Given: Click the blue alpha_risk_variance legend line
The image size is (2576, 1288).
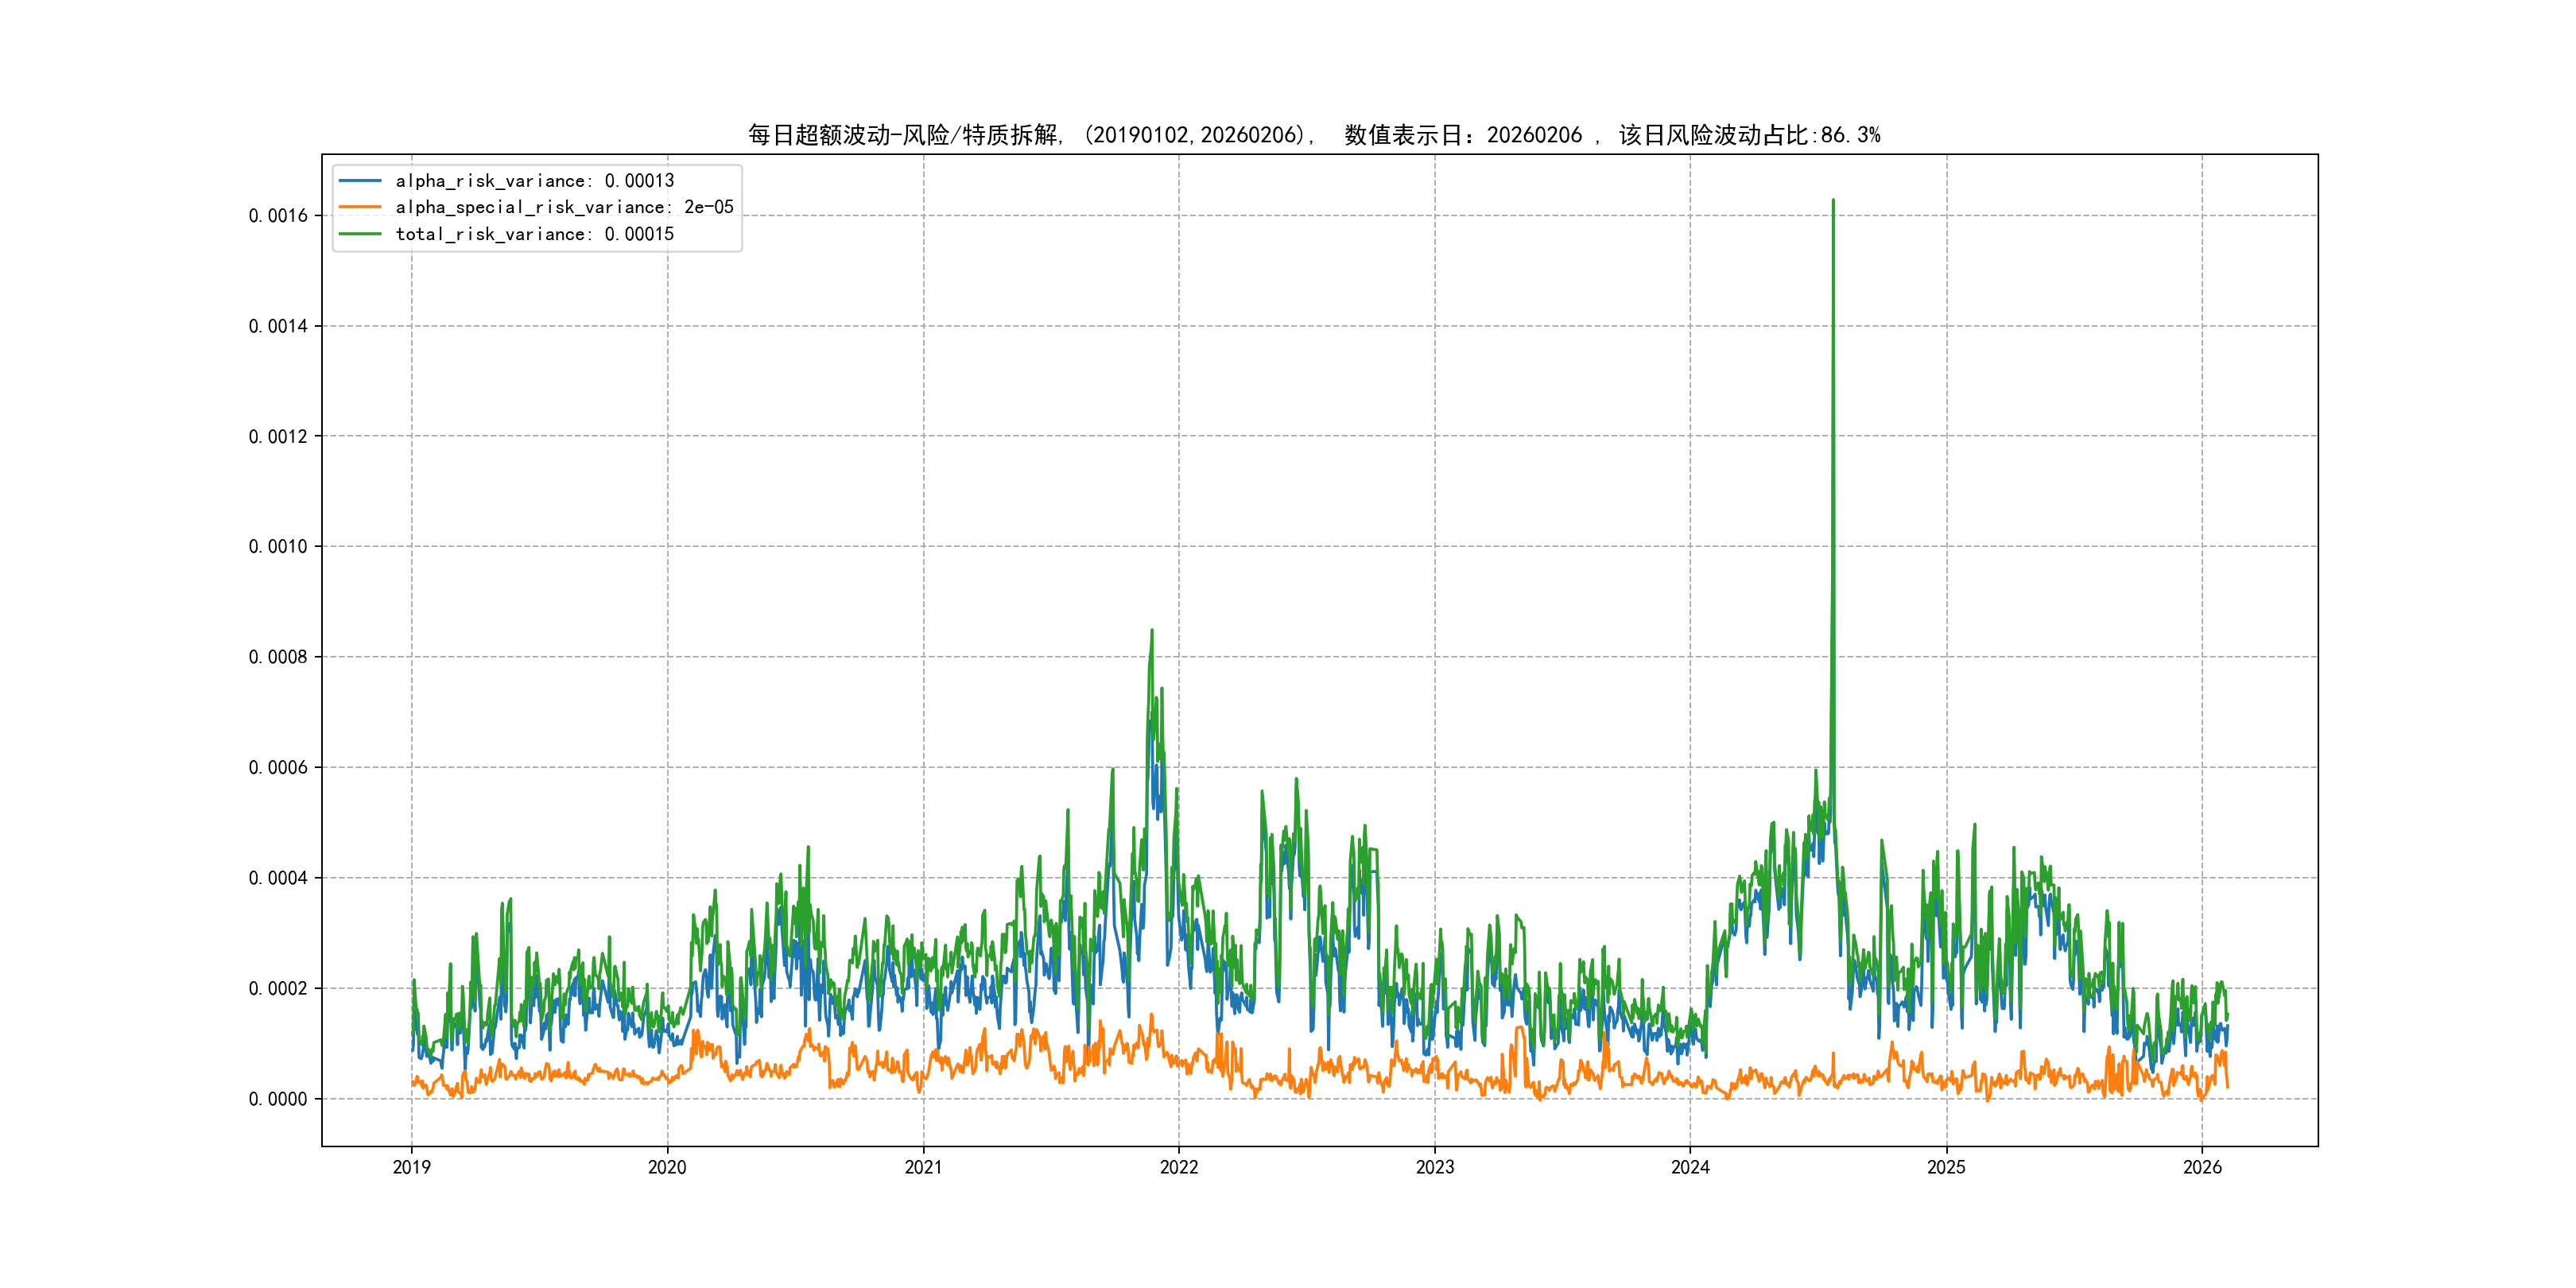Looking at the screenshot, I should tap(360, 181).
